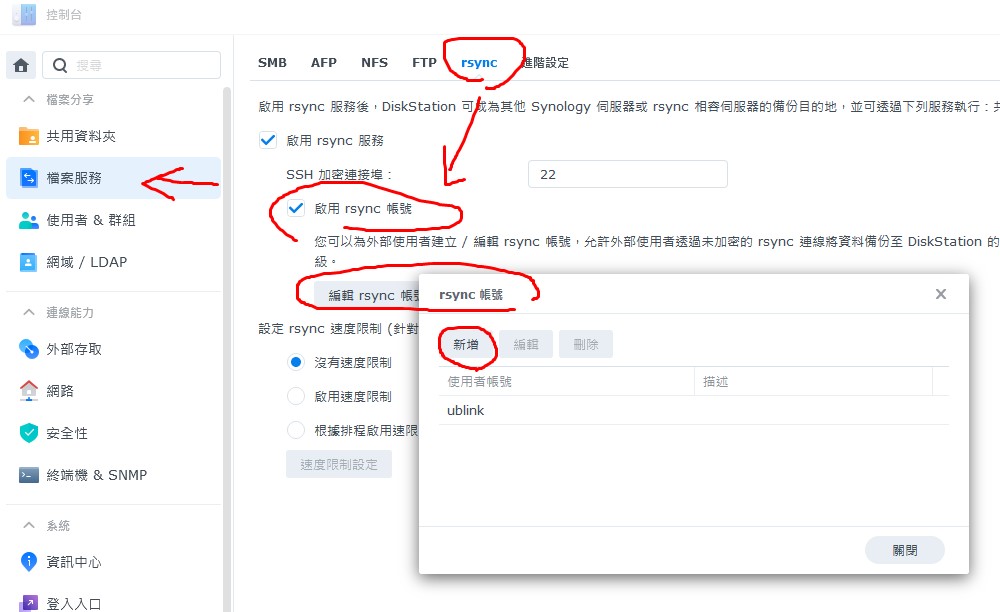Toggle 啟用 rsync 服務 checkbox

pos(268,141)
